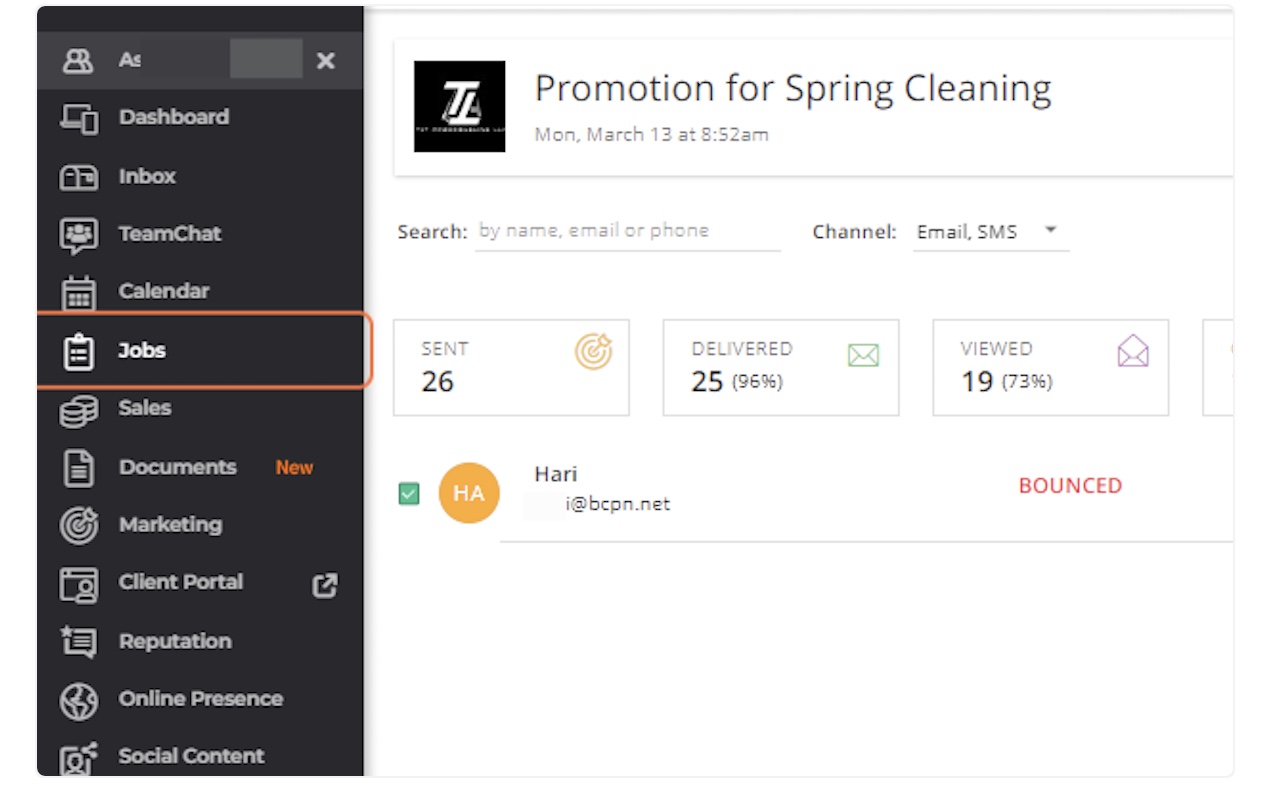Screen dimensions: 1268x804
Task: Click the Reputation star-list icon
Action: point(79,642)
